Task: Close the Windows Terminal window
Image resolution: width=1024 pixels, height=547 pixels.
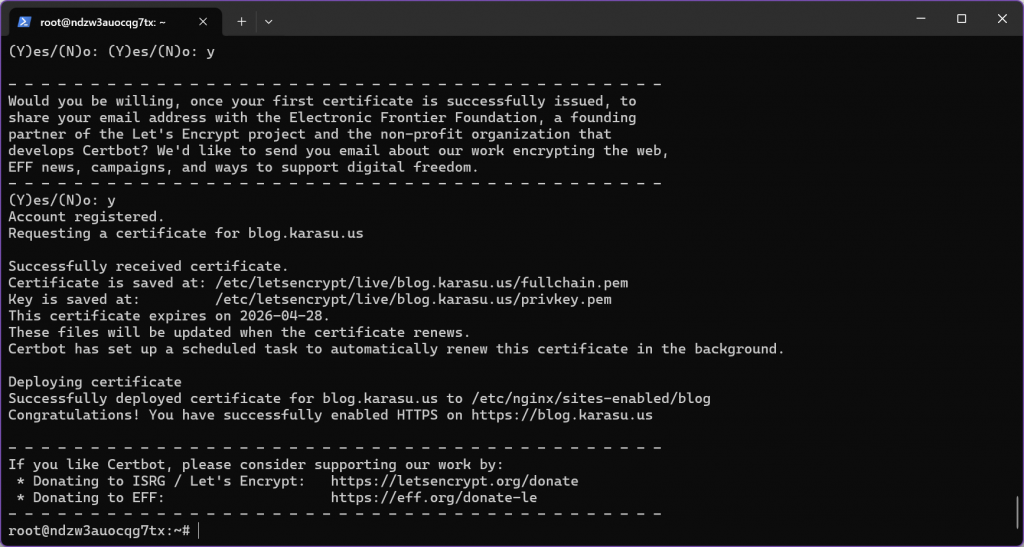Action: [x=1002, y=19]
